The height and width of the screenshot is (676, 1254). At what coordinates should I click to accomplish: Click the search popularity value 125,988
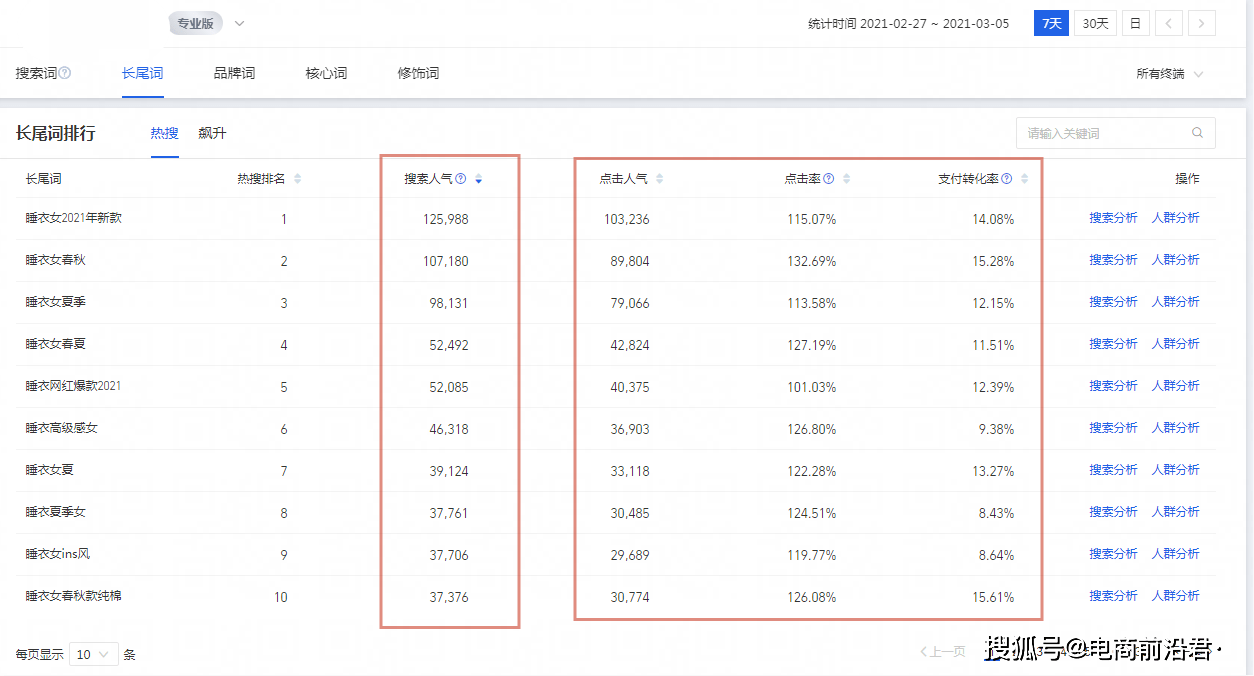pyautogui.click(x=445, y=219)
